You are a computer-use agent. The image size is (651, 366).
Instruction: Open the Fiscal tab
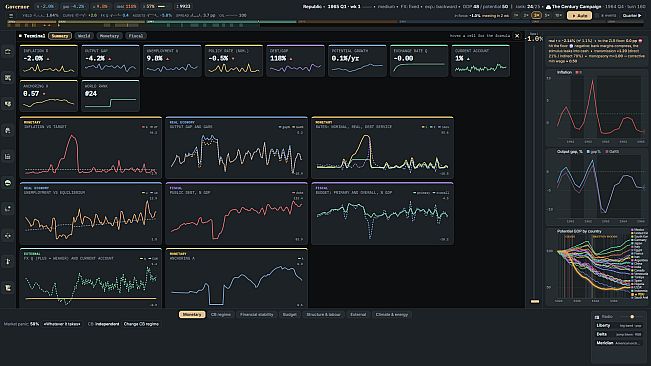tap(136, 36)
